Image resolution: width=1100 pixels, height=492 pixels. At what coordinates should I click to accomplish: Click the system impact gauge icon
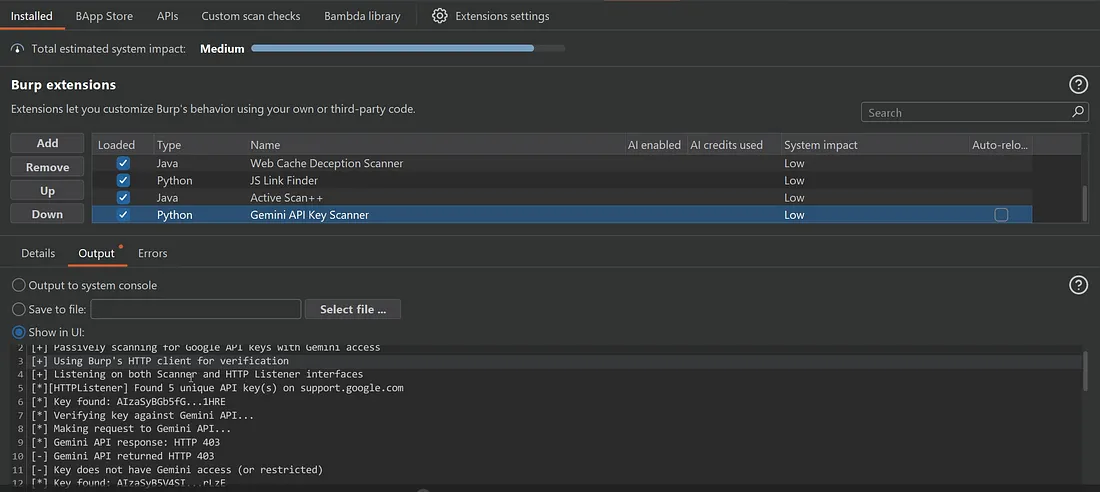pos(18,49)
